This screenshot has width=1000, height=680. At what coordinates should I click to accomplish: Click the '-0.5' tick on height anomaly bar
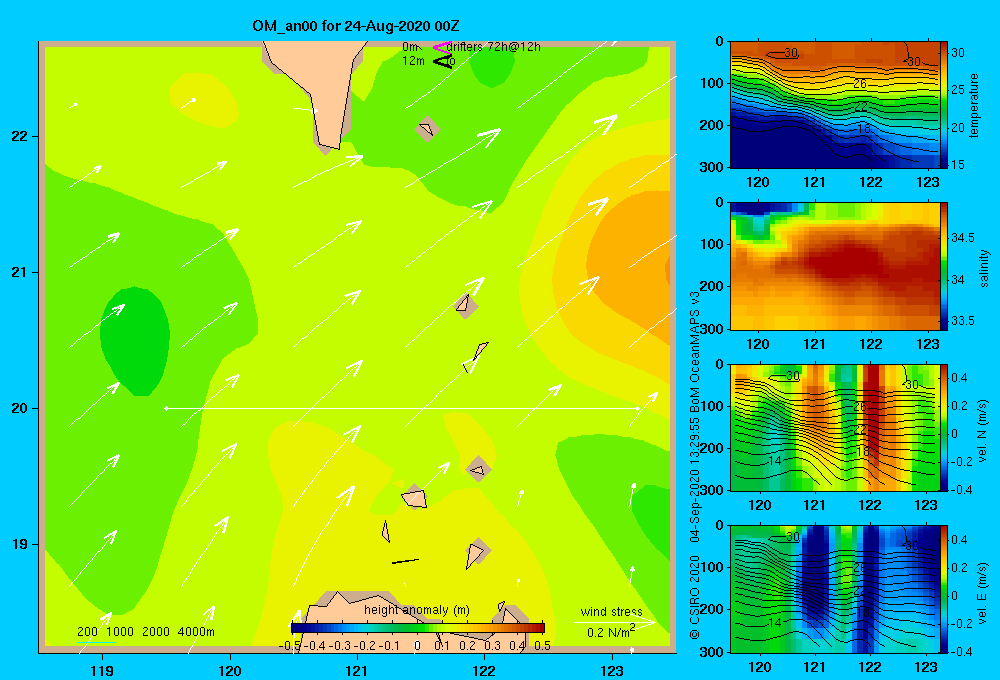(x=290, y=646)
